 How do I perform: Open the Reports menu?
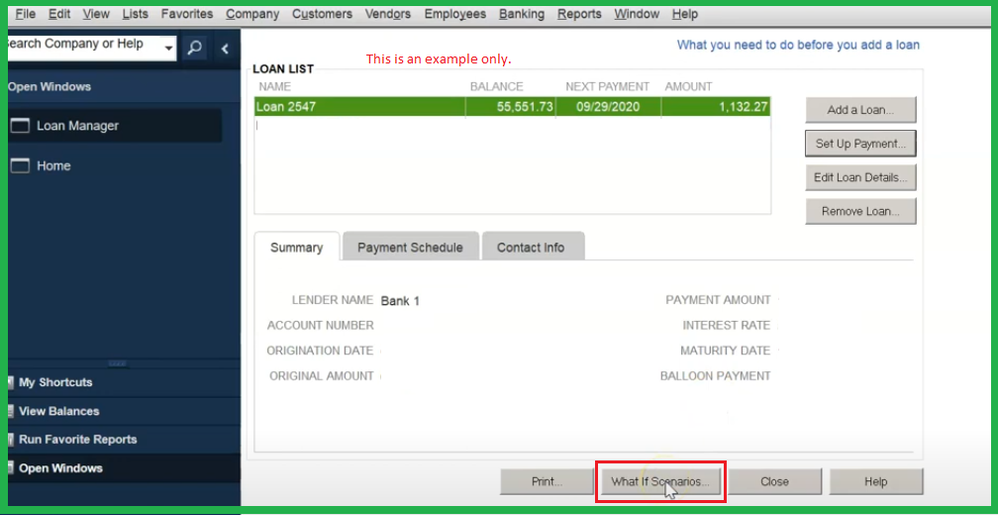(x=579, y=13)
